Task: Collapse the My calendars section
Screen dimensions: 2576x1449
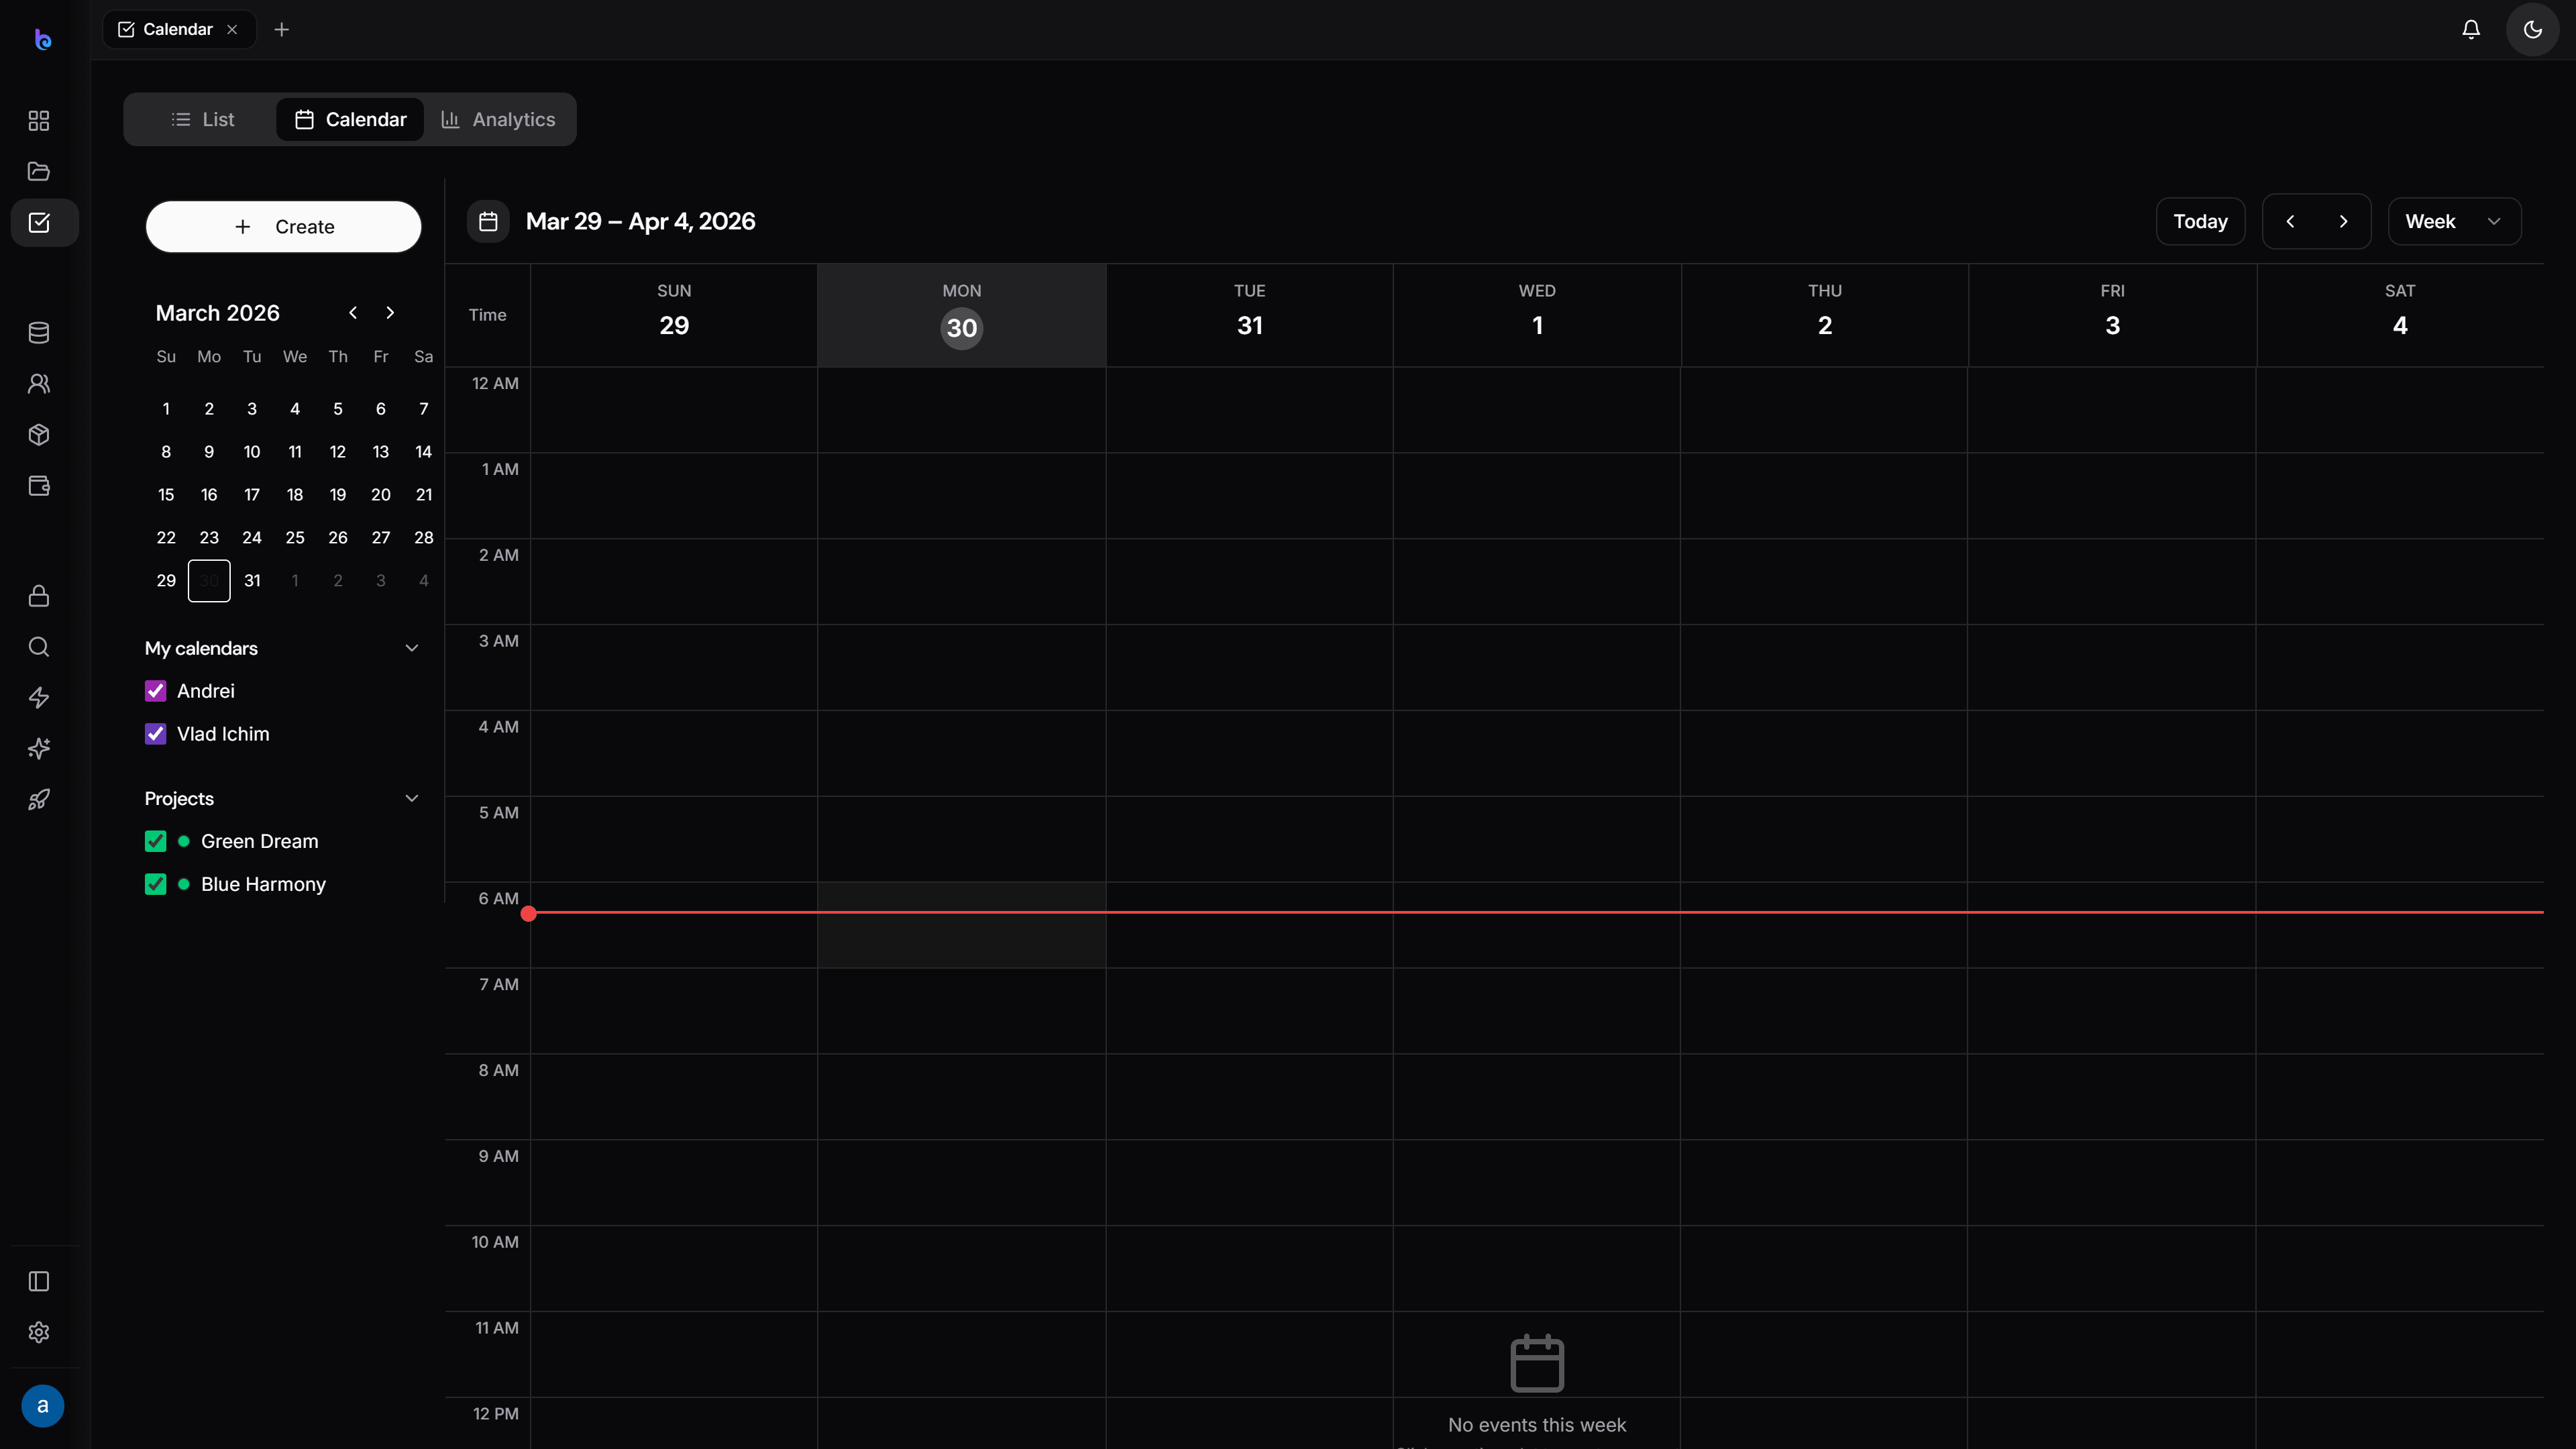Action: coord(411,648)
